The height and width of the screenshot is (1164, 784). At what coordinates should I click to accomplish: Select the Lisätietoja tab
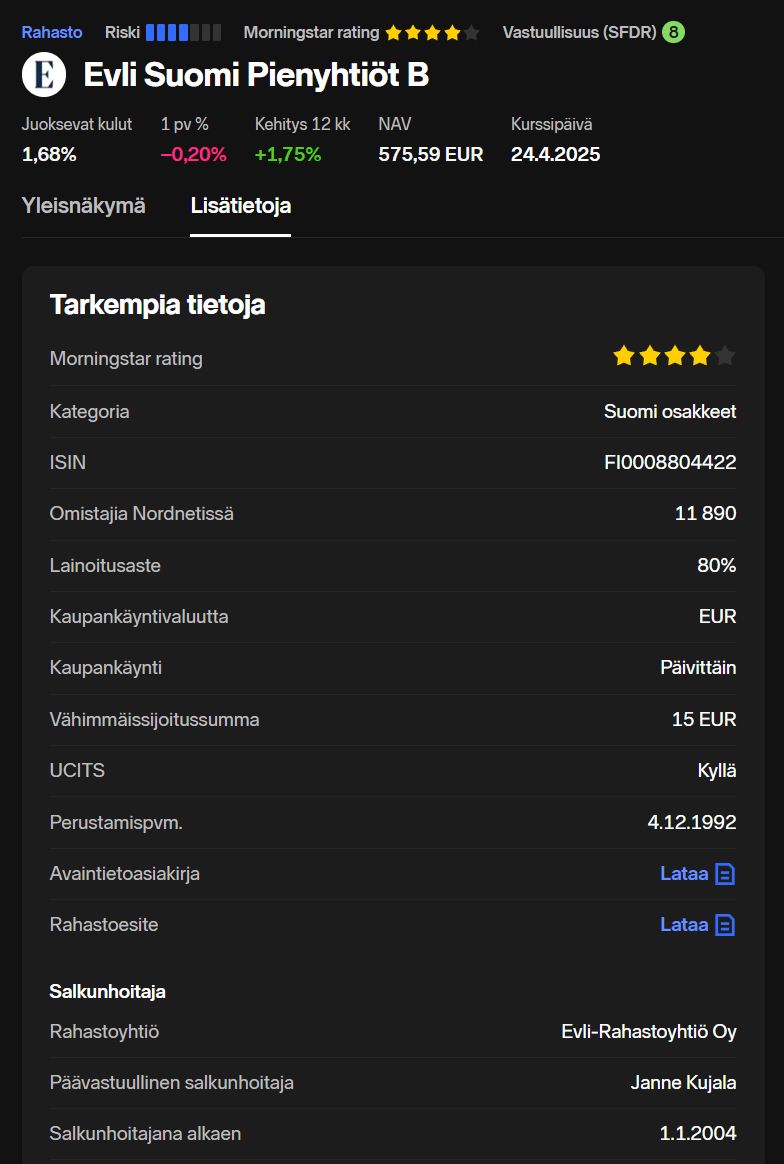click(x=241, y=206)
